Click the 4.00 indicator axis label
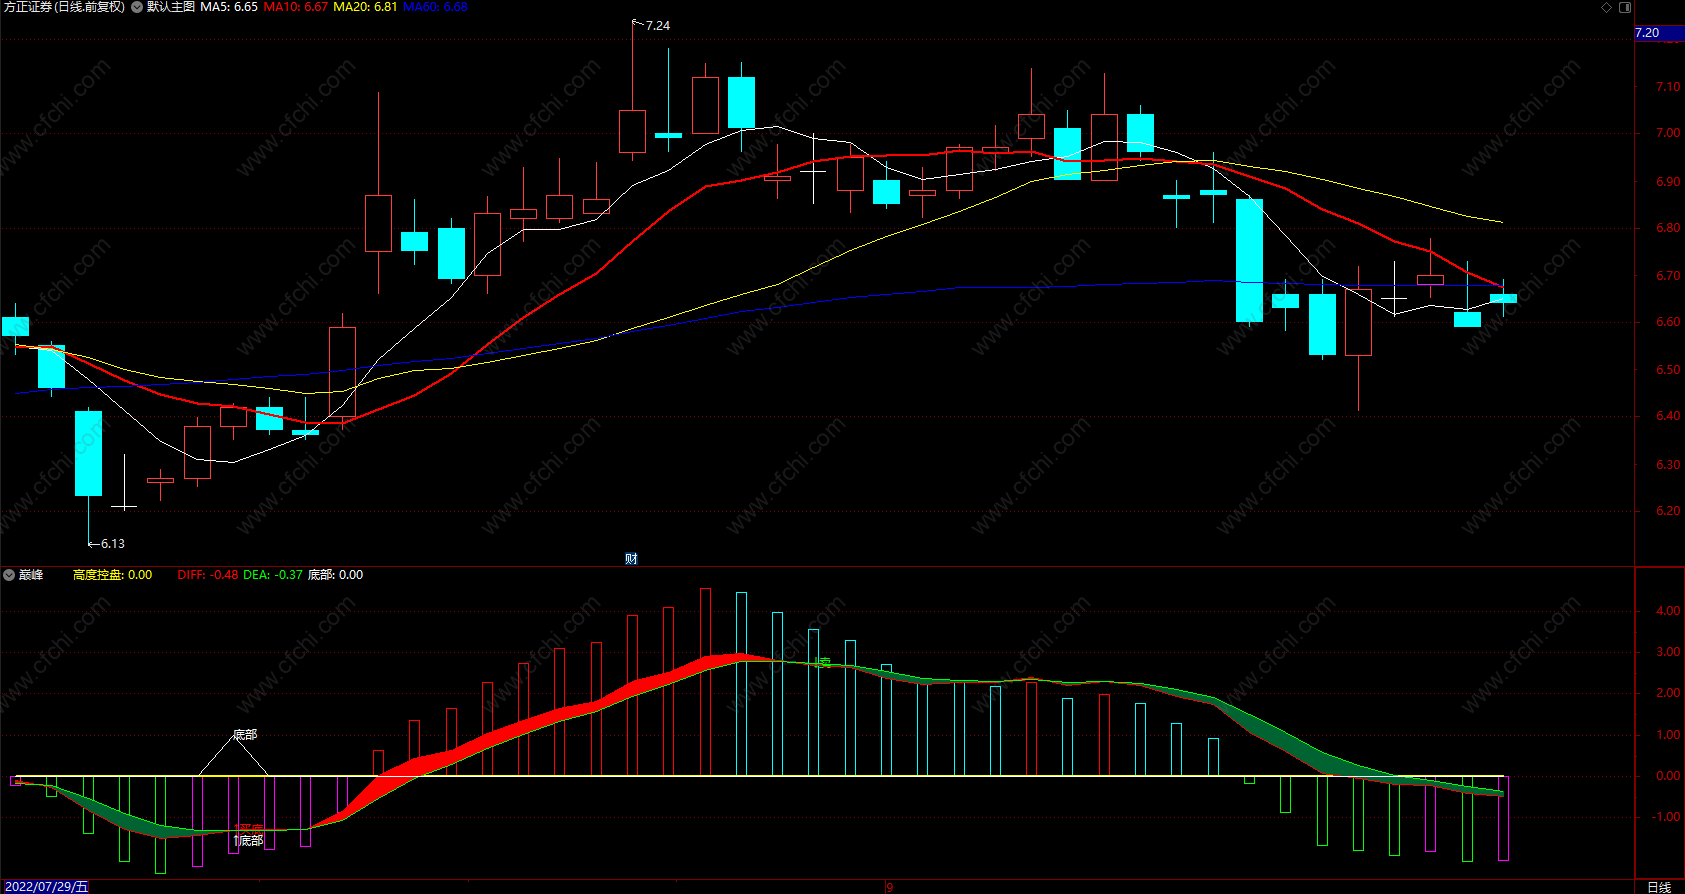The height and width of the screenshot is (894, 1685). pyautogui.click(x=1668, y=611)
